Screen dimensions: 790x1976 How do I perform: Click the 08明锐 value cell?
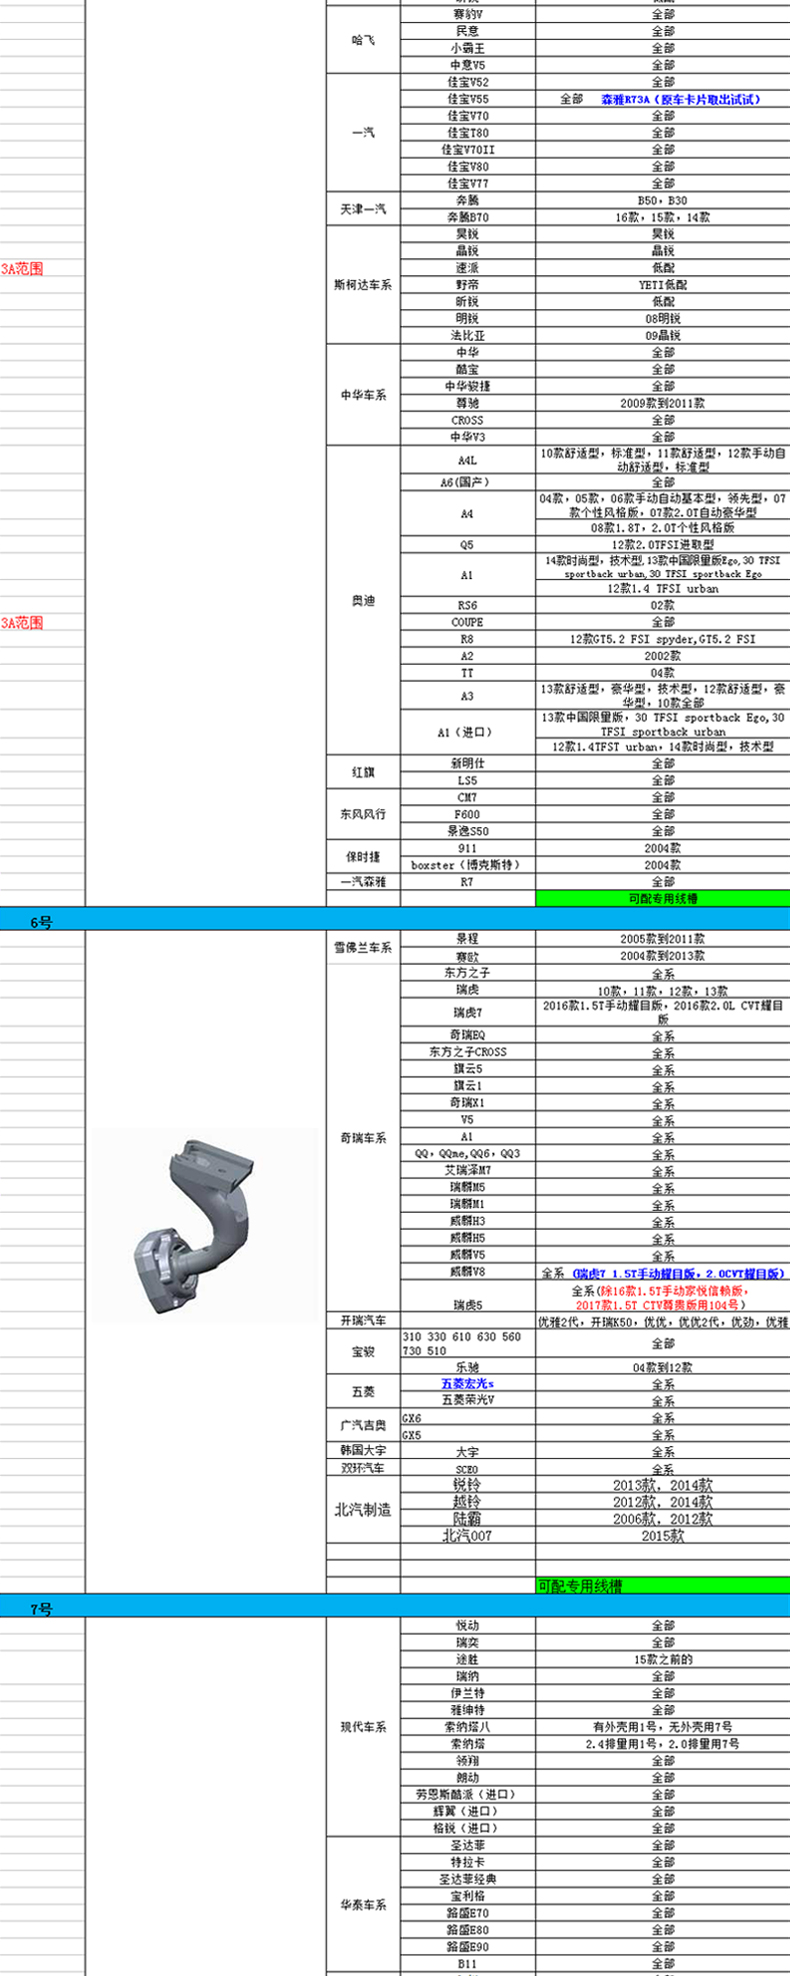point(663,319)
